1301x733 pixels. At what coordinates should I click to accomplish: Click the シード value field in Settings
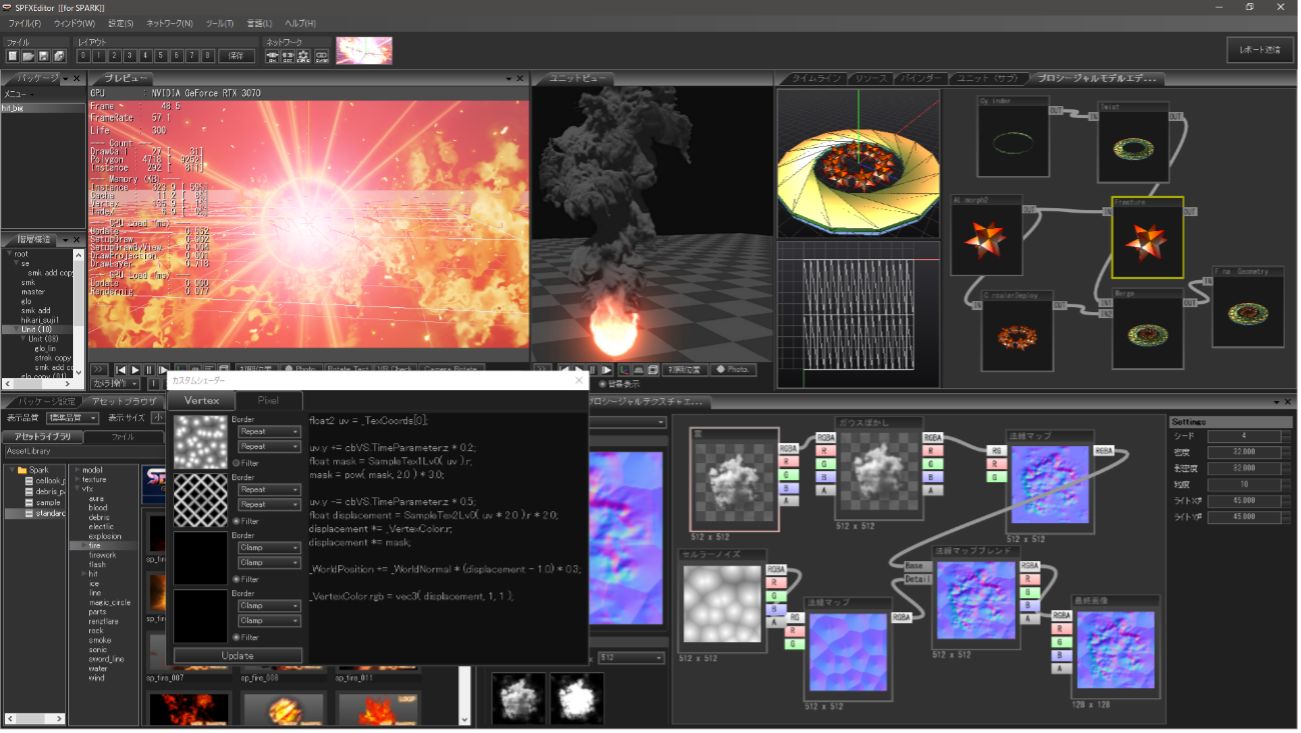click(x=1243, y=436)
